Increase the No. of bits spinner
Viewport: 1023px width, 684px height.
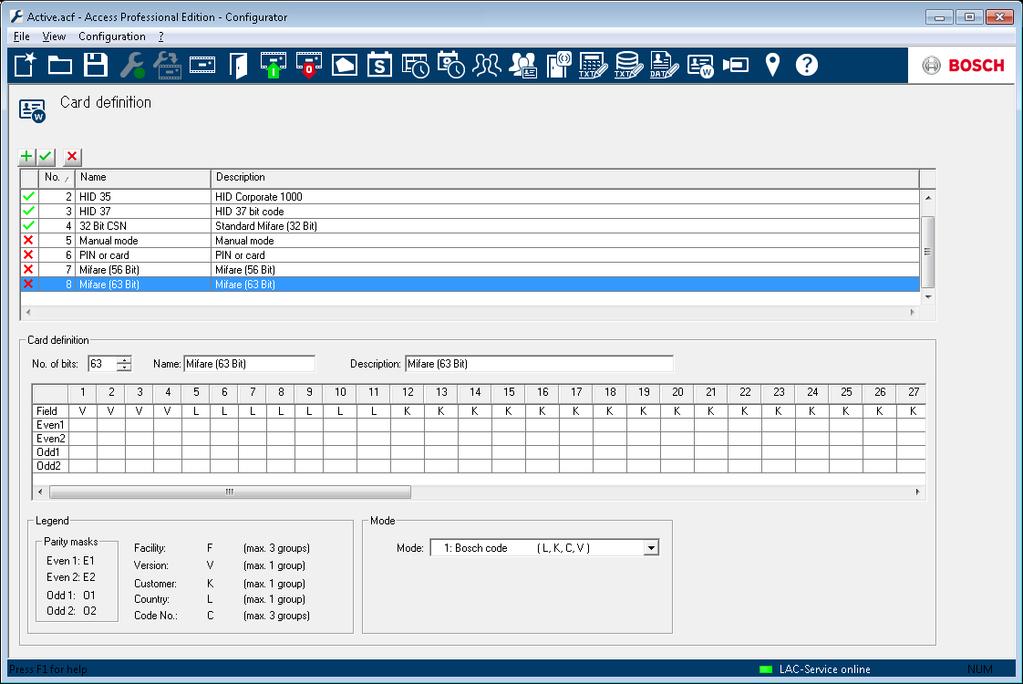tap(125, 360)
